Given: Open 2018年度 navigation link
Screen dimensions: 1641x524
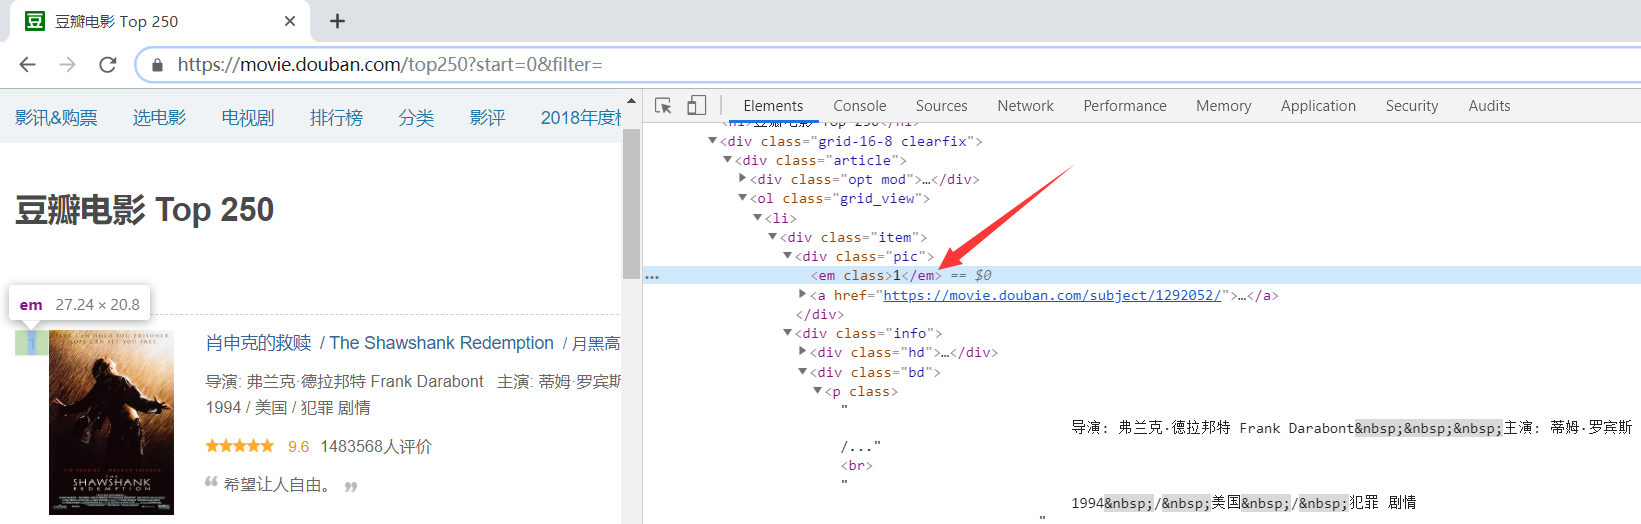Looking at the screenshot, I should (581, 118).
